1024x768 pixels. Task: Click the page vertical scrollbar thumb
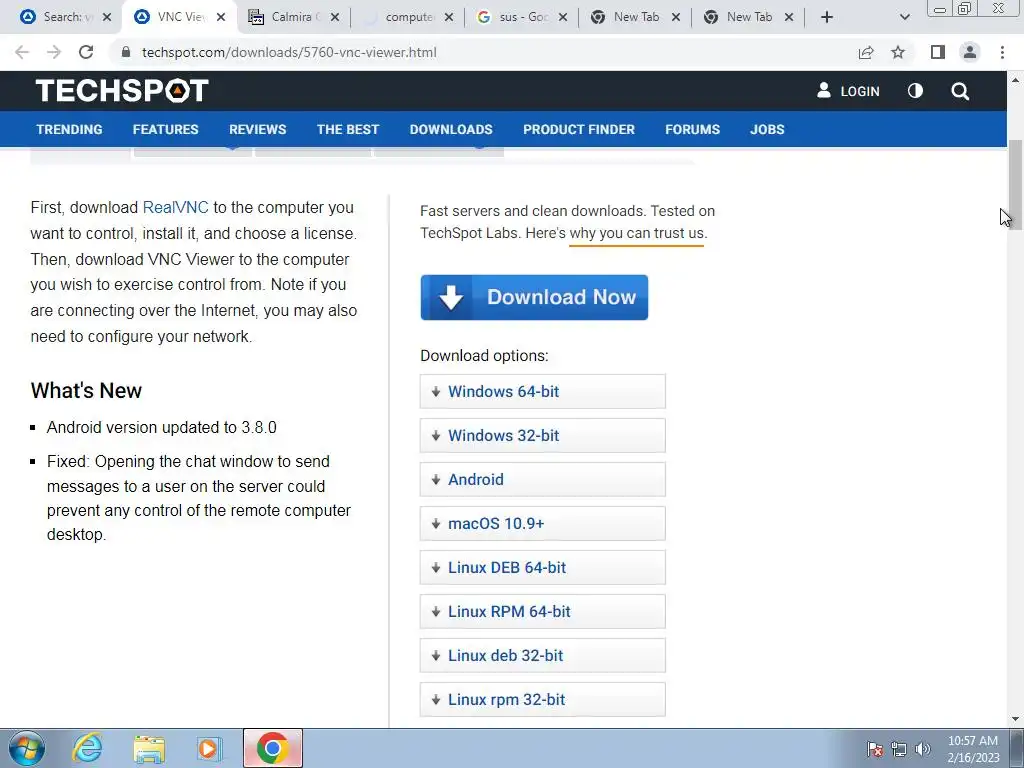[1015, 184]
